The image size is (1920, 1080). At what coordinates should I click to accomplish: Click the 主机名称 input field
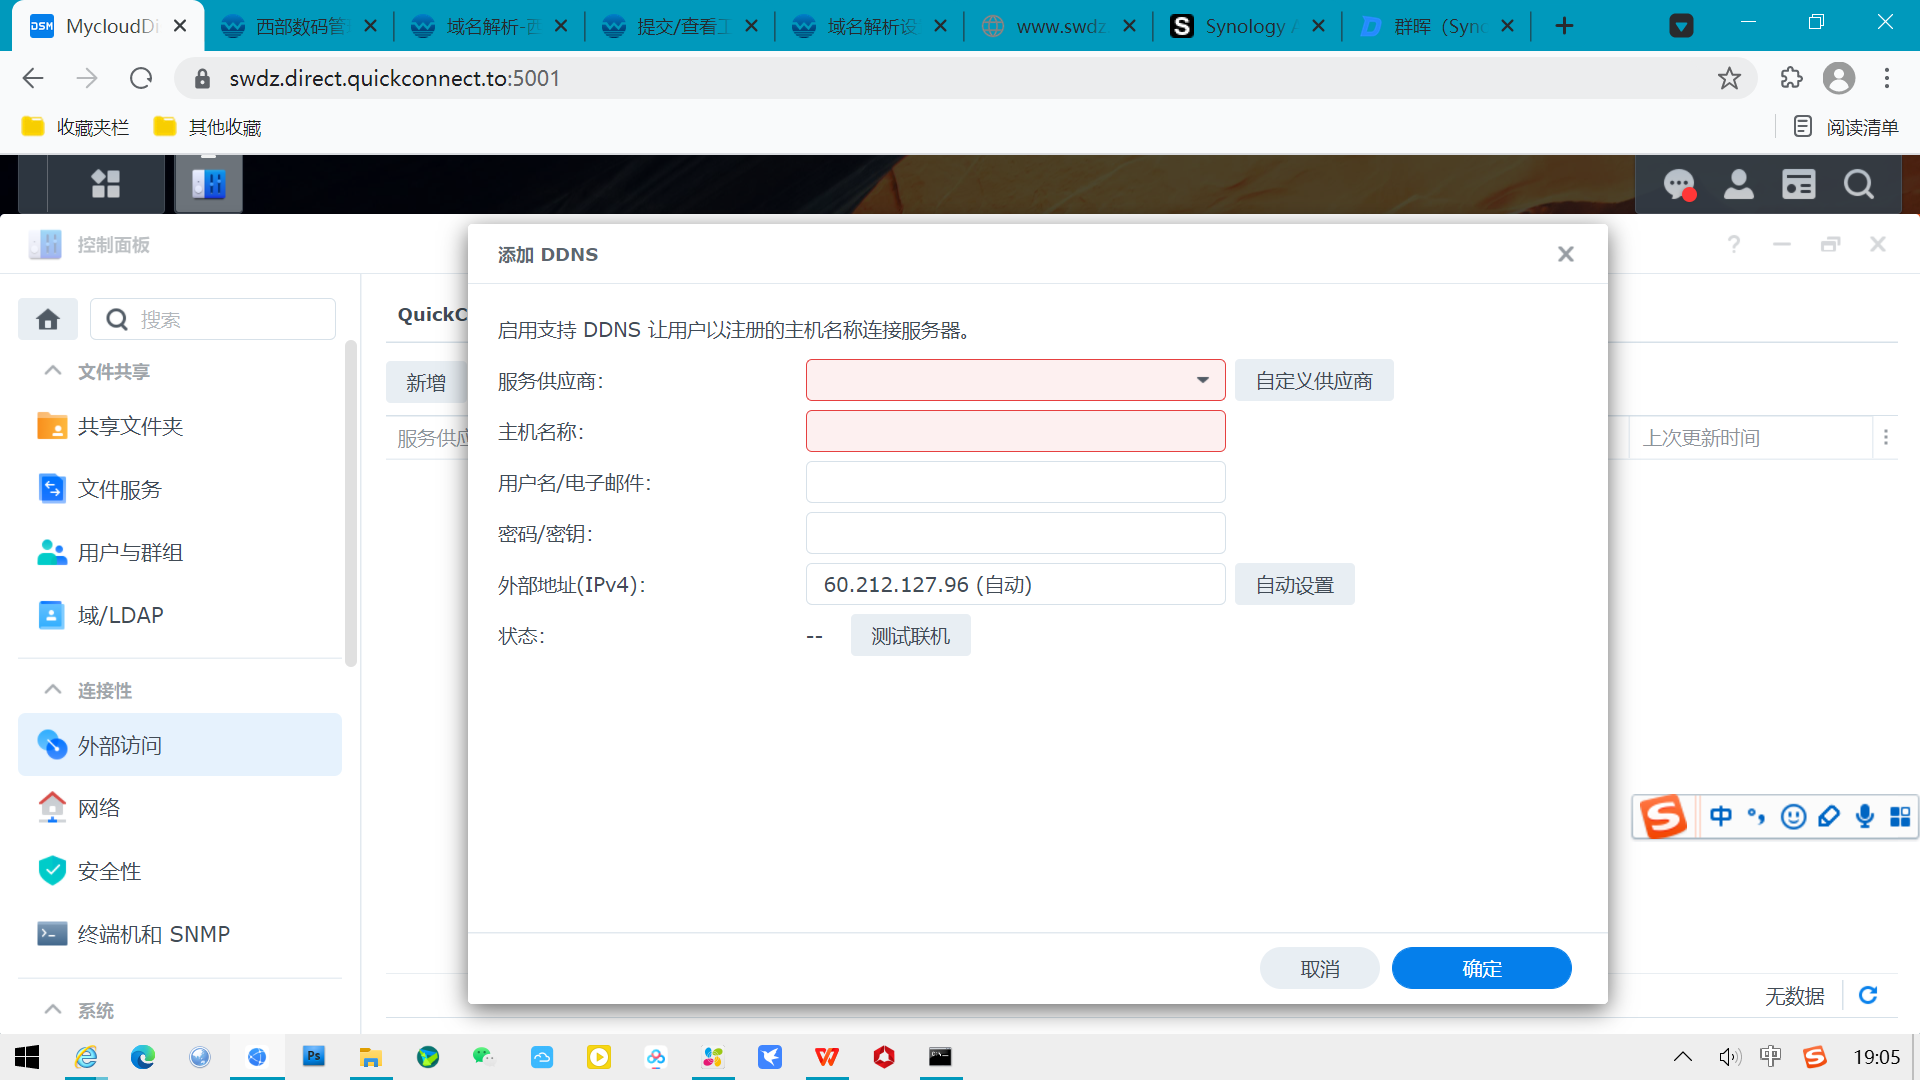click(x=1015, y=430)
